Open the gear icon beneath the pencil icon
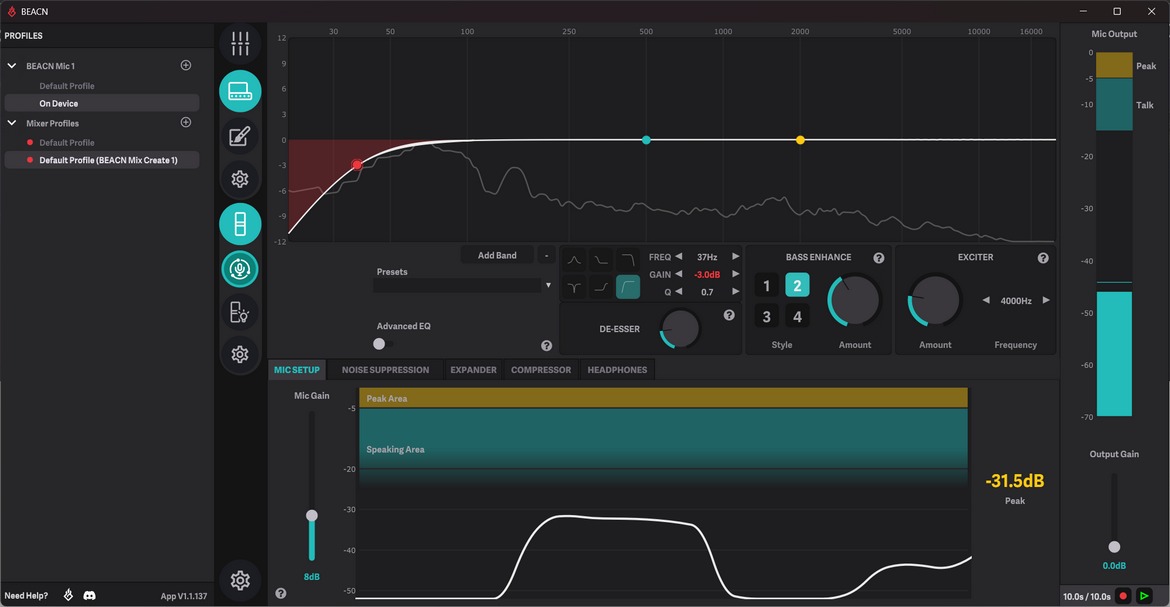The height and width of the screenshot is (607, 1170). (x=240, y=179)
